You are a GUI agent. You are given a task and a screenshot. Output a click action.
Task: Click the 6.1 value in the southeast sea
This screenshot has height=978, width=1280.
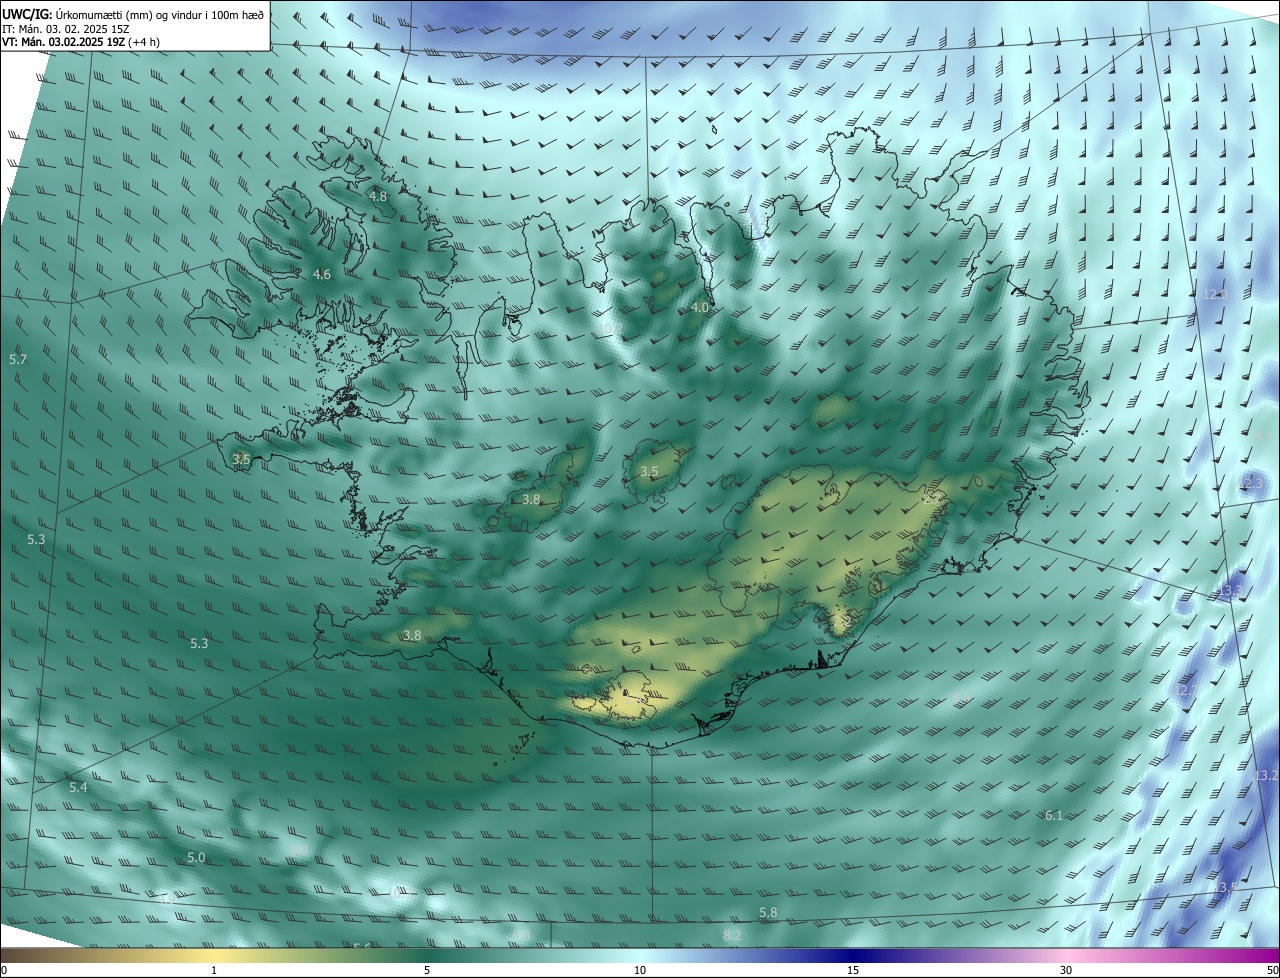[1054, 816]
